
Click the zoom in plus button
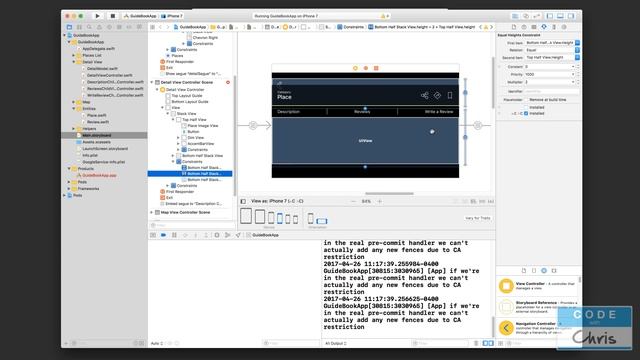pos(380,201)
